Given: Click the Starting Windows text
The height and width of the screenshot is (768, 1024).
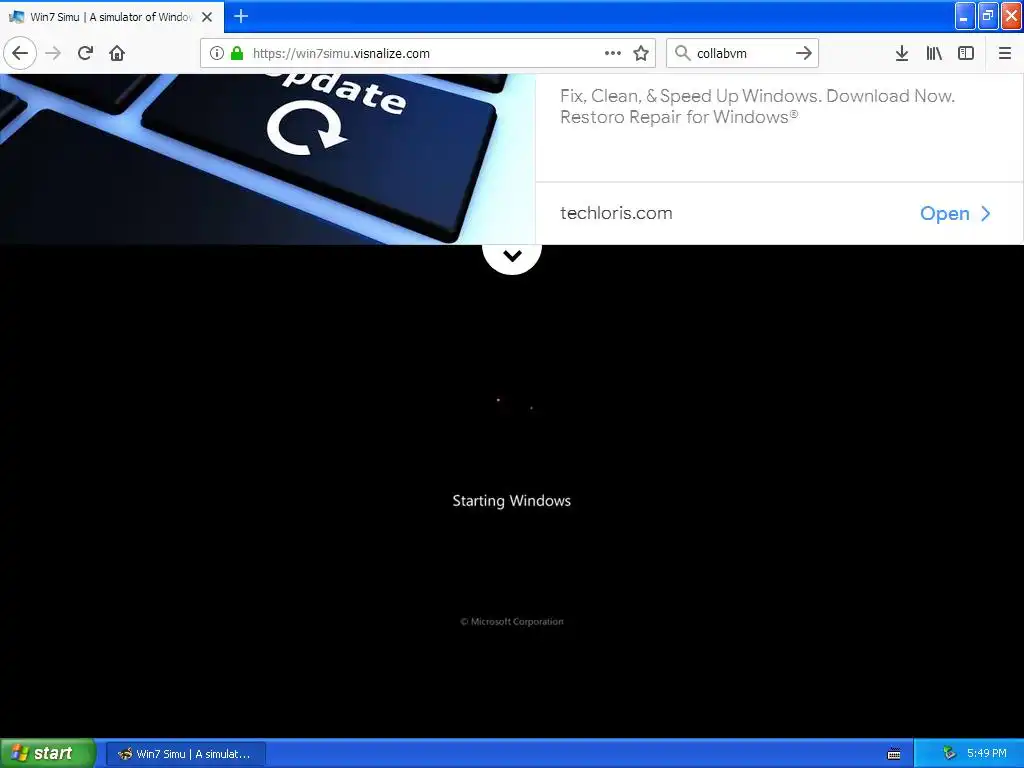Looking at the screenshot, I should [511, 501].
